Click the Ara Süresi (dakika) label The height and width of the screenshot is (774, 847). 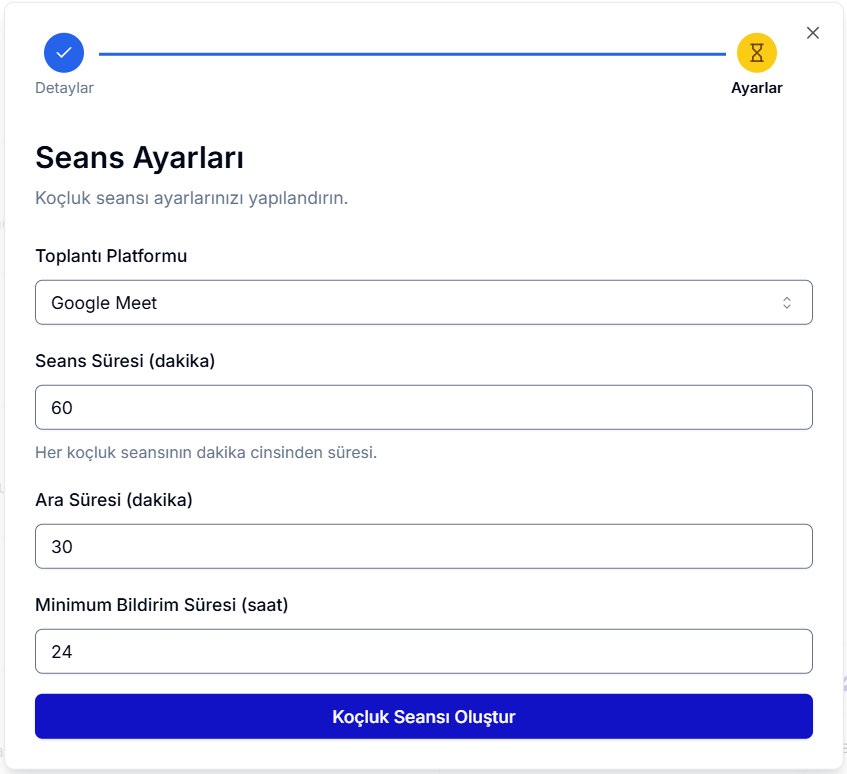point(114,500)
